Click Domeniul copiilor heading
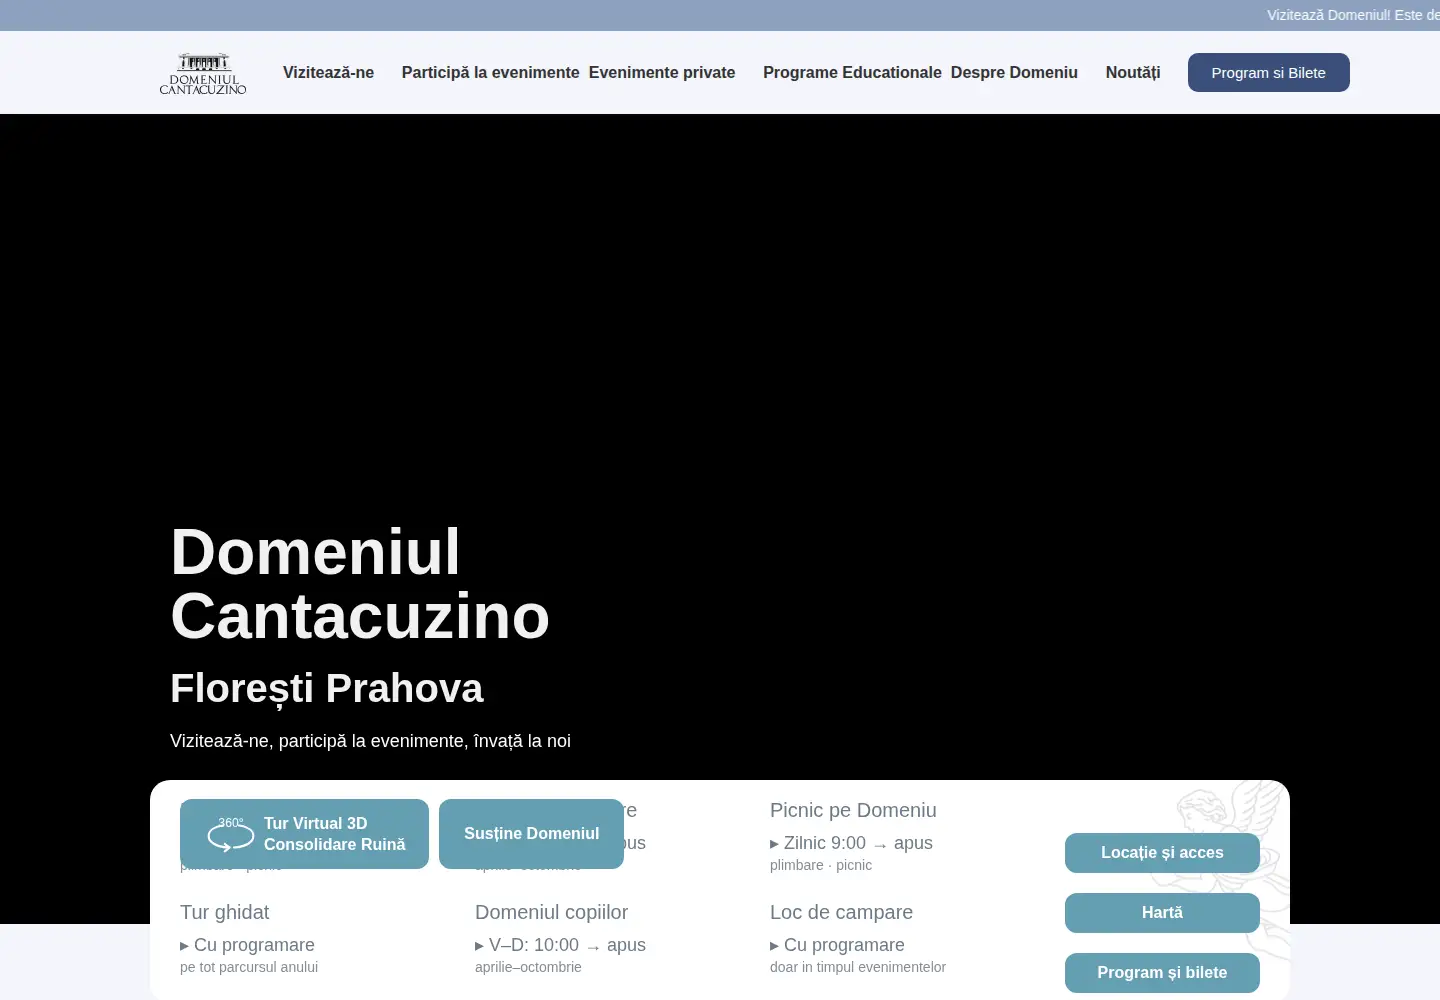The image size is (1440, 1000). point(551,912)
